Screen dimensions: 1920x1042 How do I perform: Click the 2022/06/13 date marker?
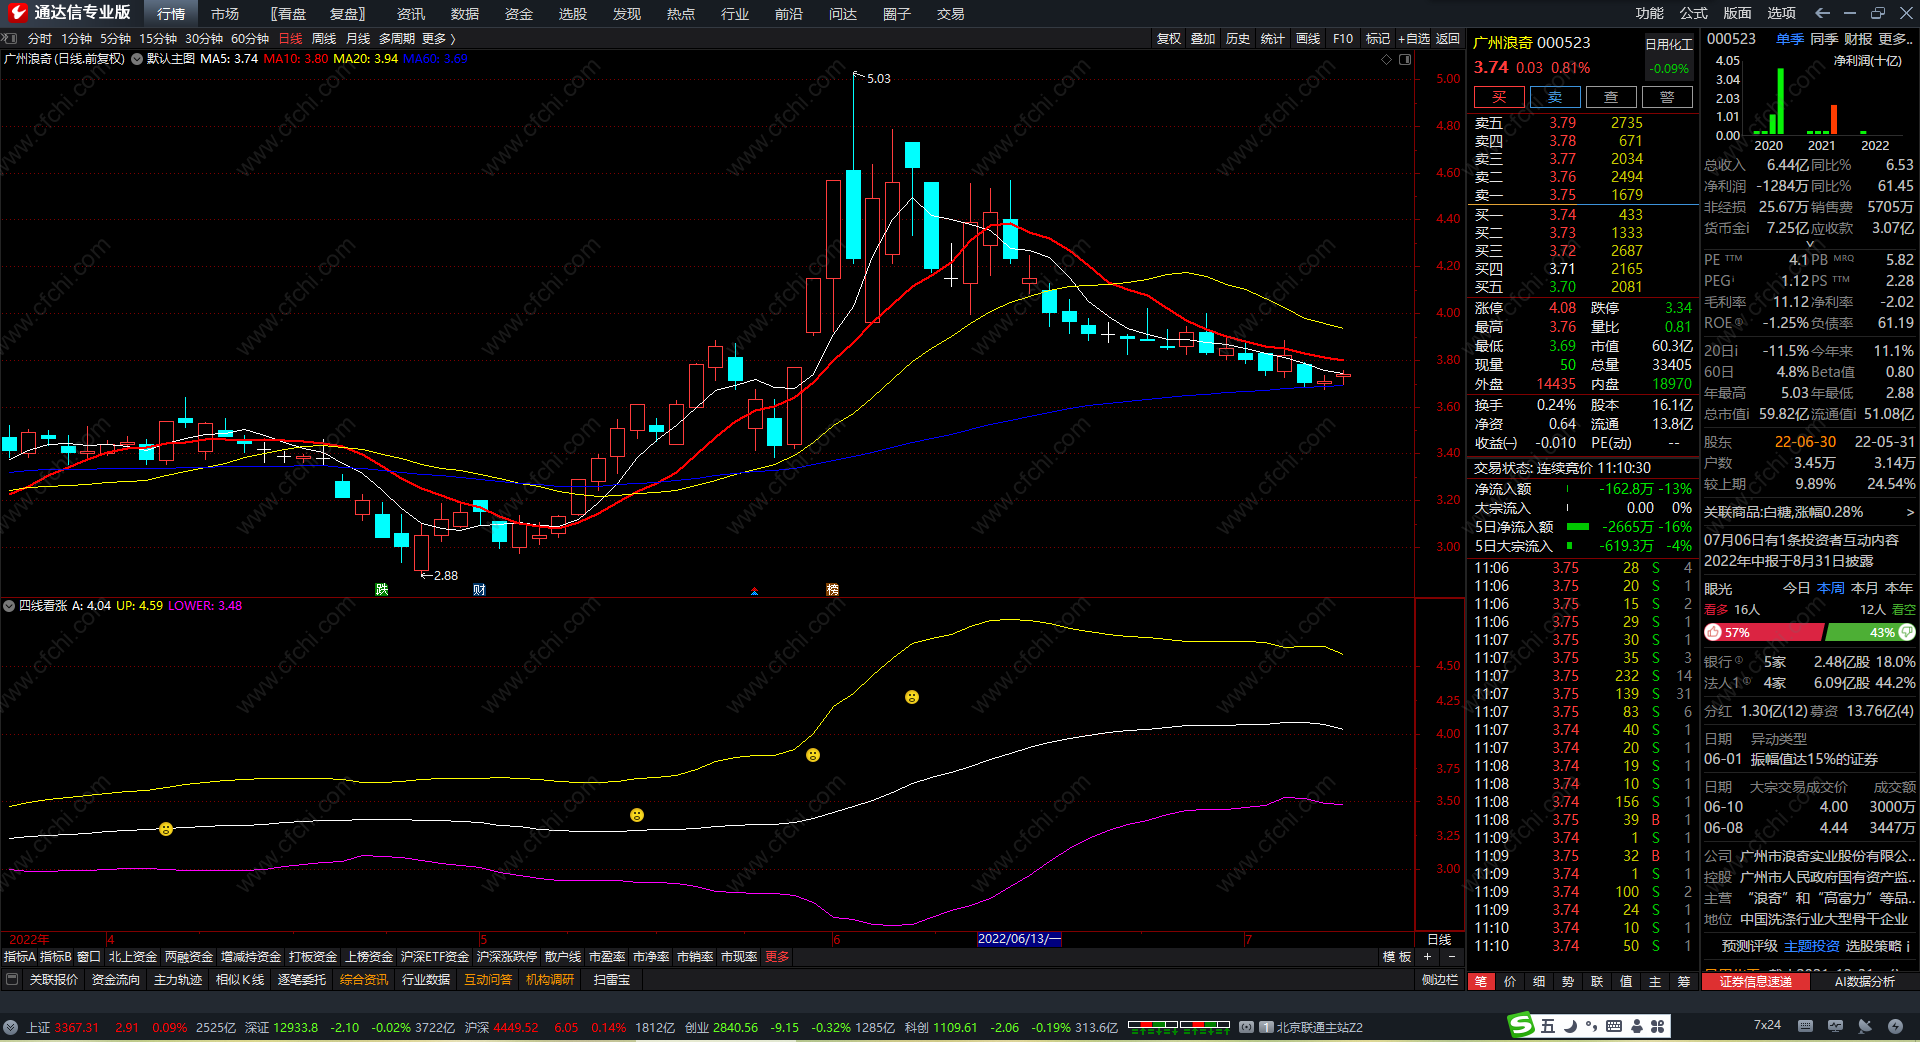click(x=1019, y=939)
